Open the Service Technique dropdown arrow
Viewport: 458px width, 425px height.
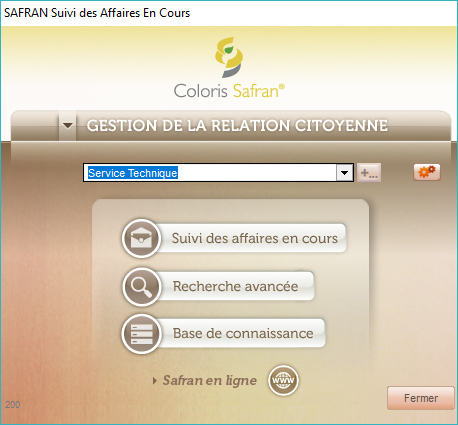click(345, 173)
